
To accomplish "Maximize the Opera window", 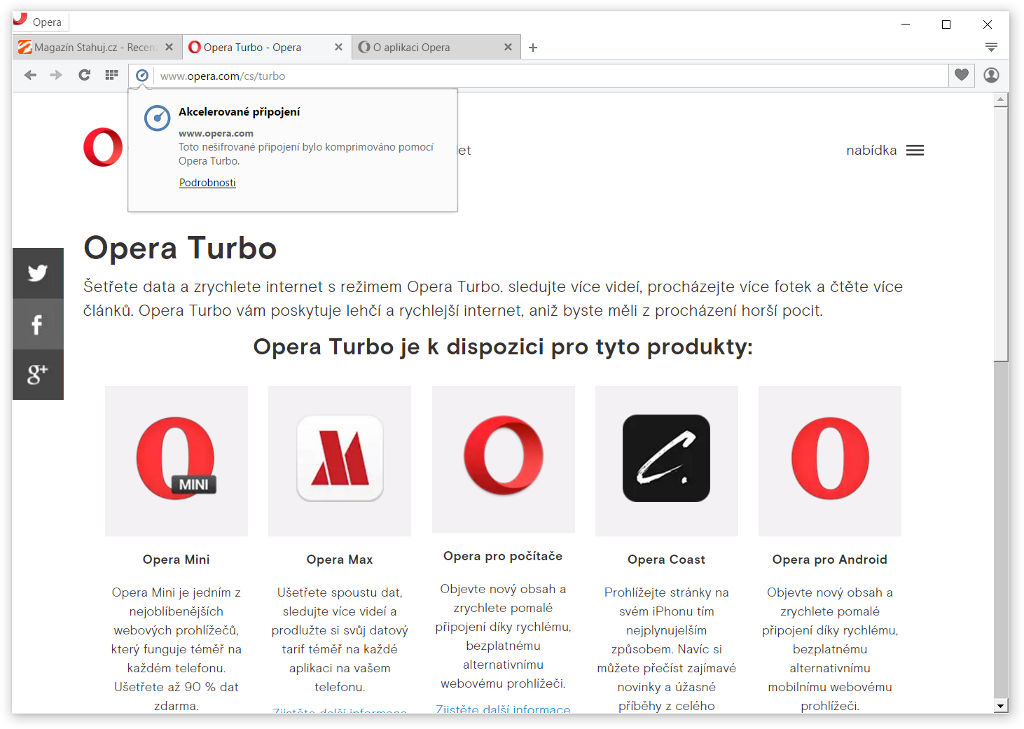I will point(946,24).
